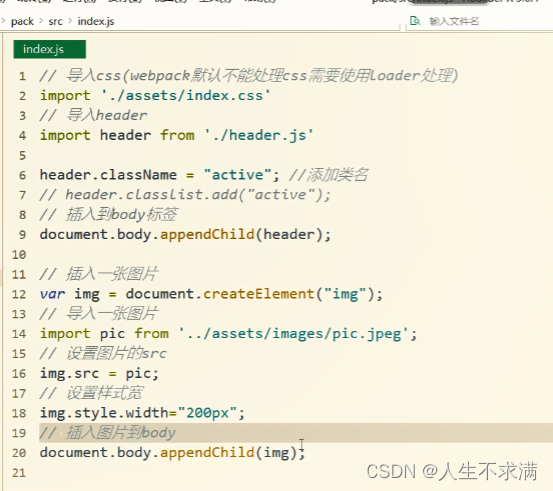The width and height of the screenshot is (553, 491).
Task: Open the pack folder in the breadcrumb
Action: coord(22,21)
